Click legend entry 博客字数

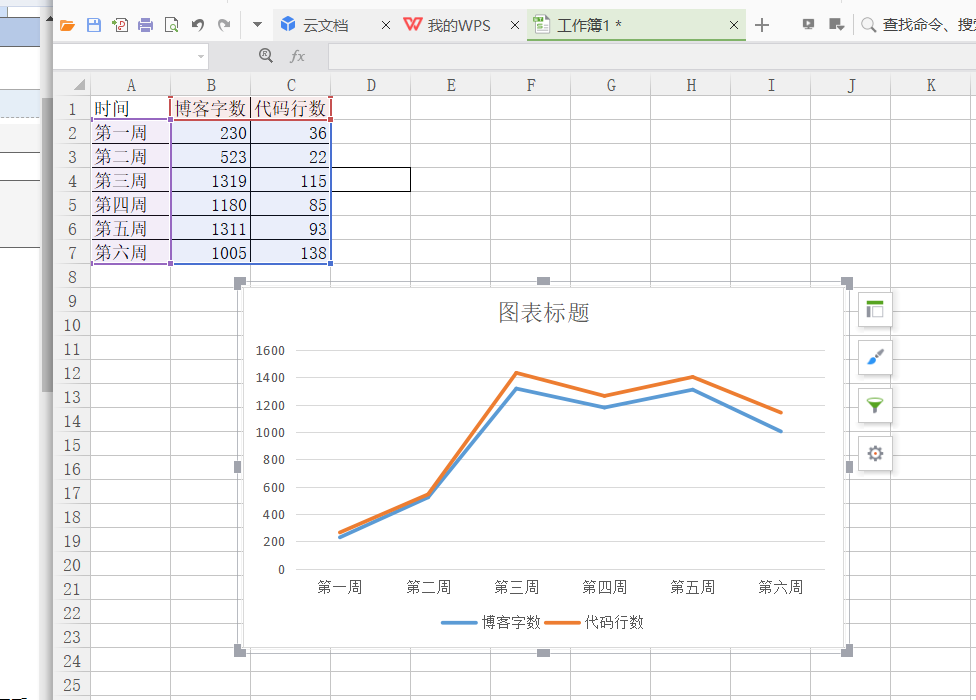[491, 622]
